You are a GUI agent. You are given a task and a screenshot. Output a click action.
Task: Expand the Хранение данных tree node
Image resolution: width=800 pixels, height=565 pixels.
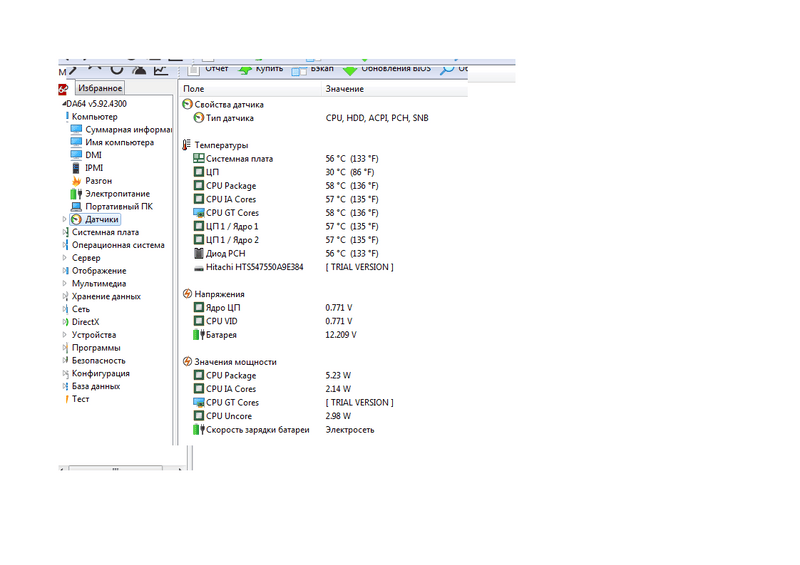(x=65, y=297)
